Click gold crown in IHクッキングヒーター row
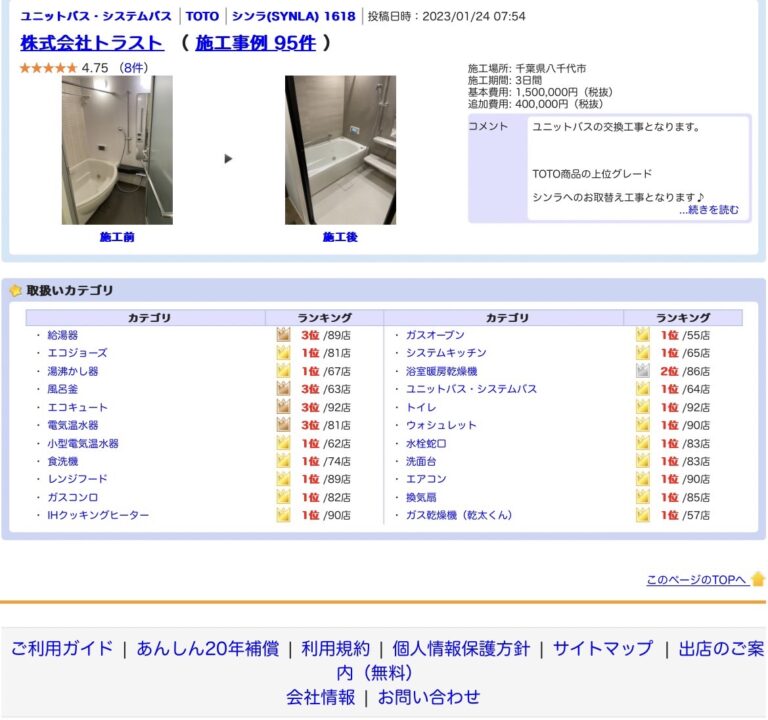Image resolution: width=768 pixels, height=720 pixels. click(284, 514)
